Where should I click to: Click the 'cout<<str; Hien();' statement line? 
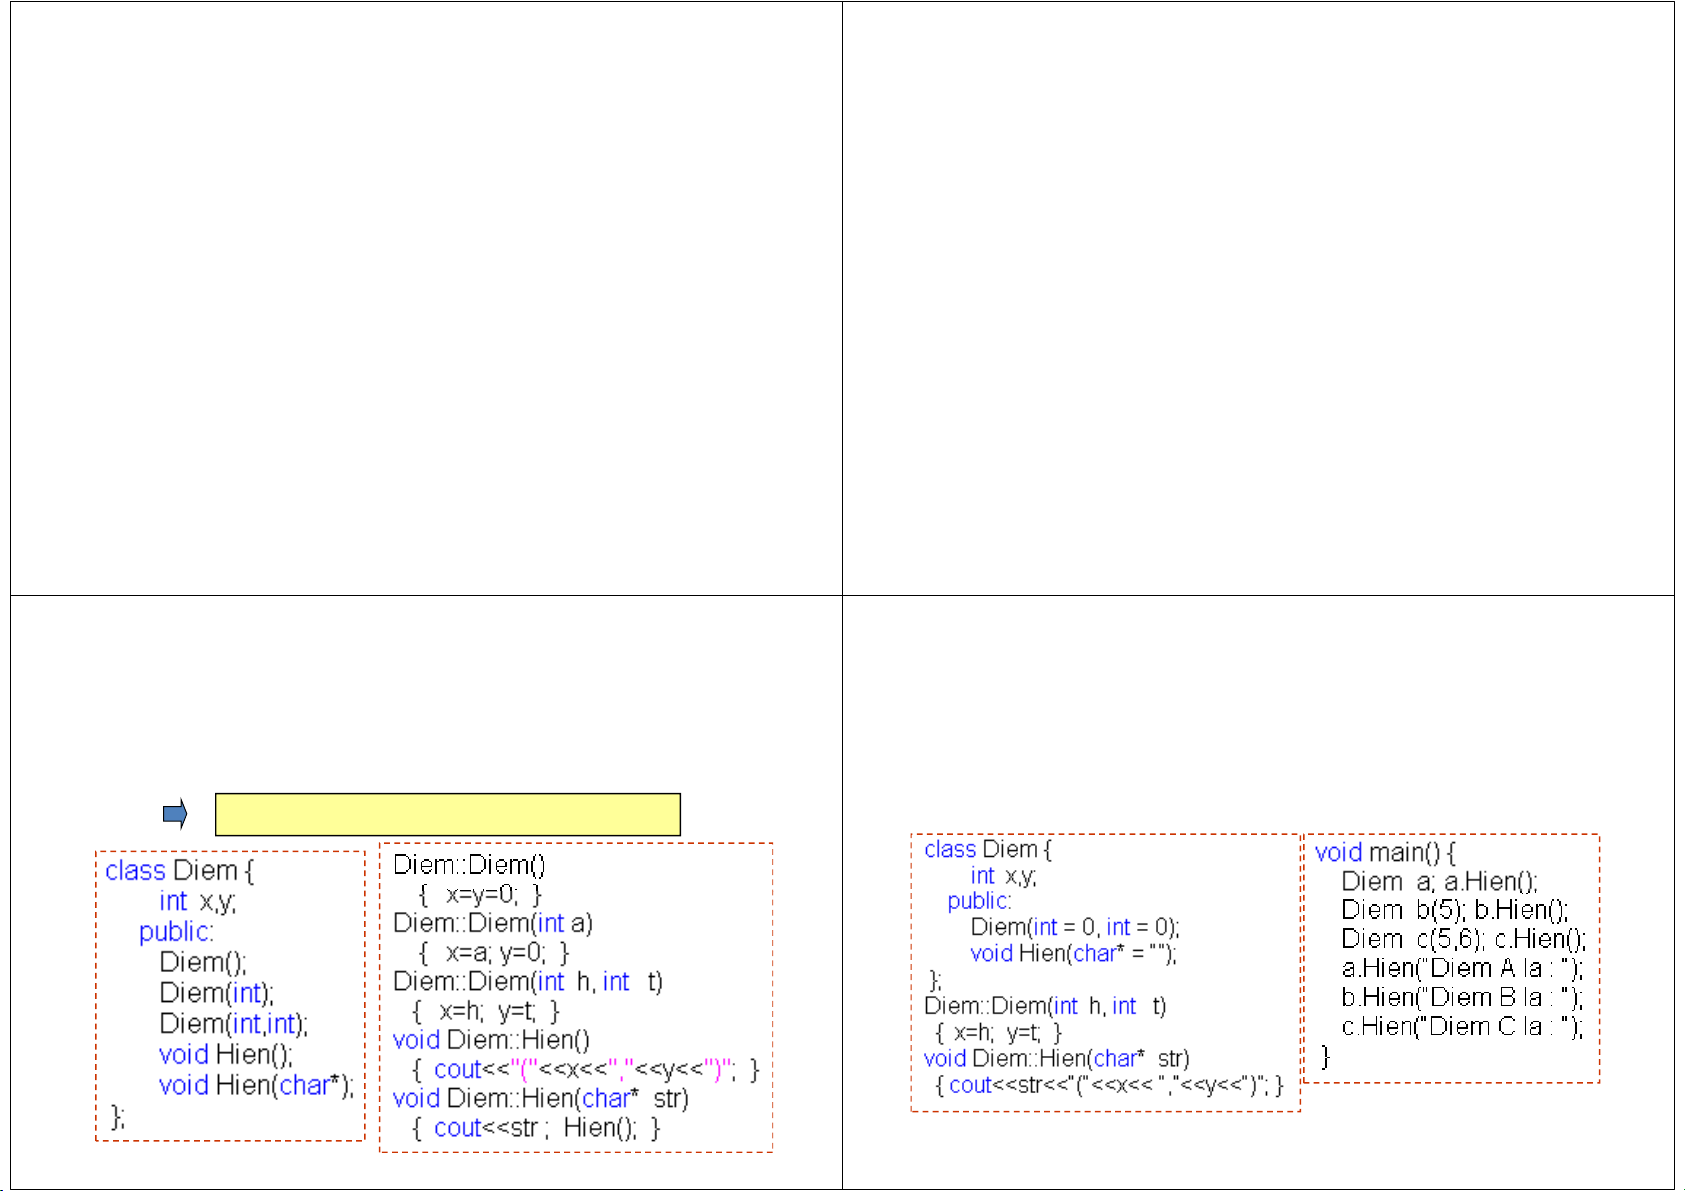pos(536,1128)
